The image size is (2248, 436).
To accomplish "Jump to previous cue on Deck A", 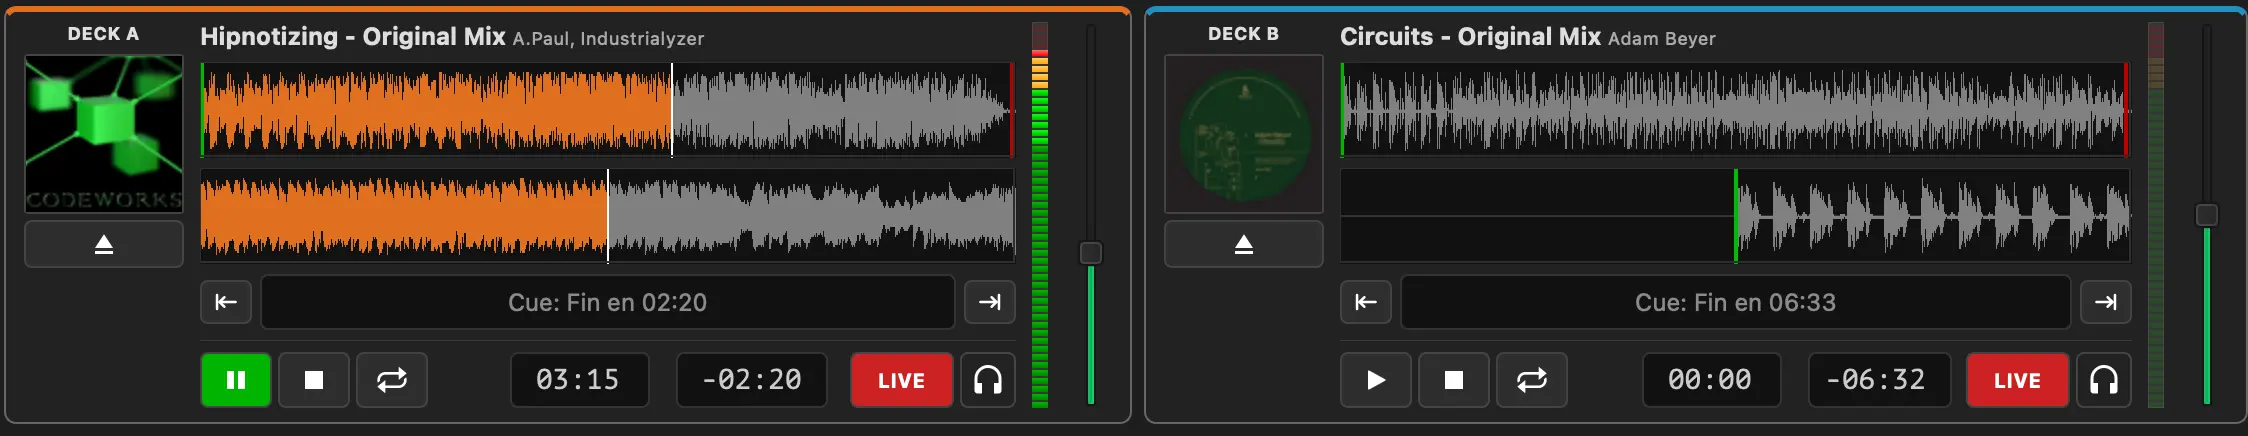I will pos(226,302).
